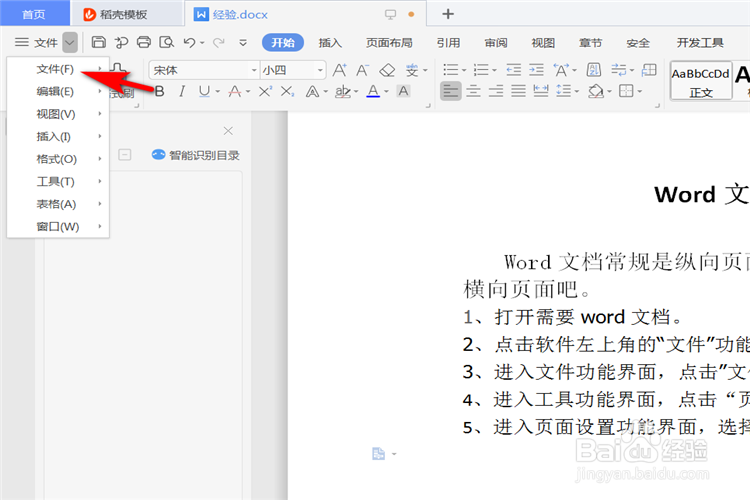750x500 pixels.
Task: Apply Subscript formatting
Action: [x=287, y=91]
